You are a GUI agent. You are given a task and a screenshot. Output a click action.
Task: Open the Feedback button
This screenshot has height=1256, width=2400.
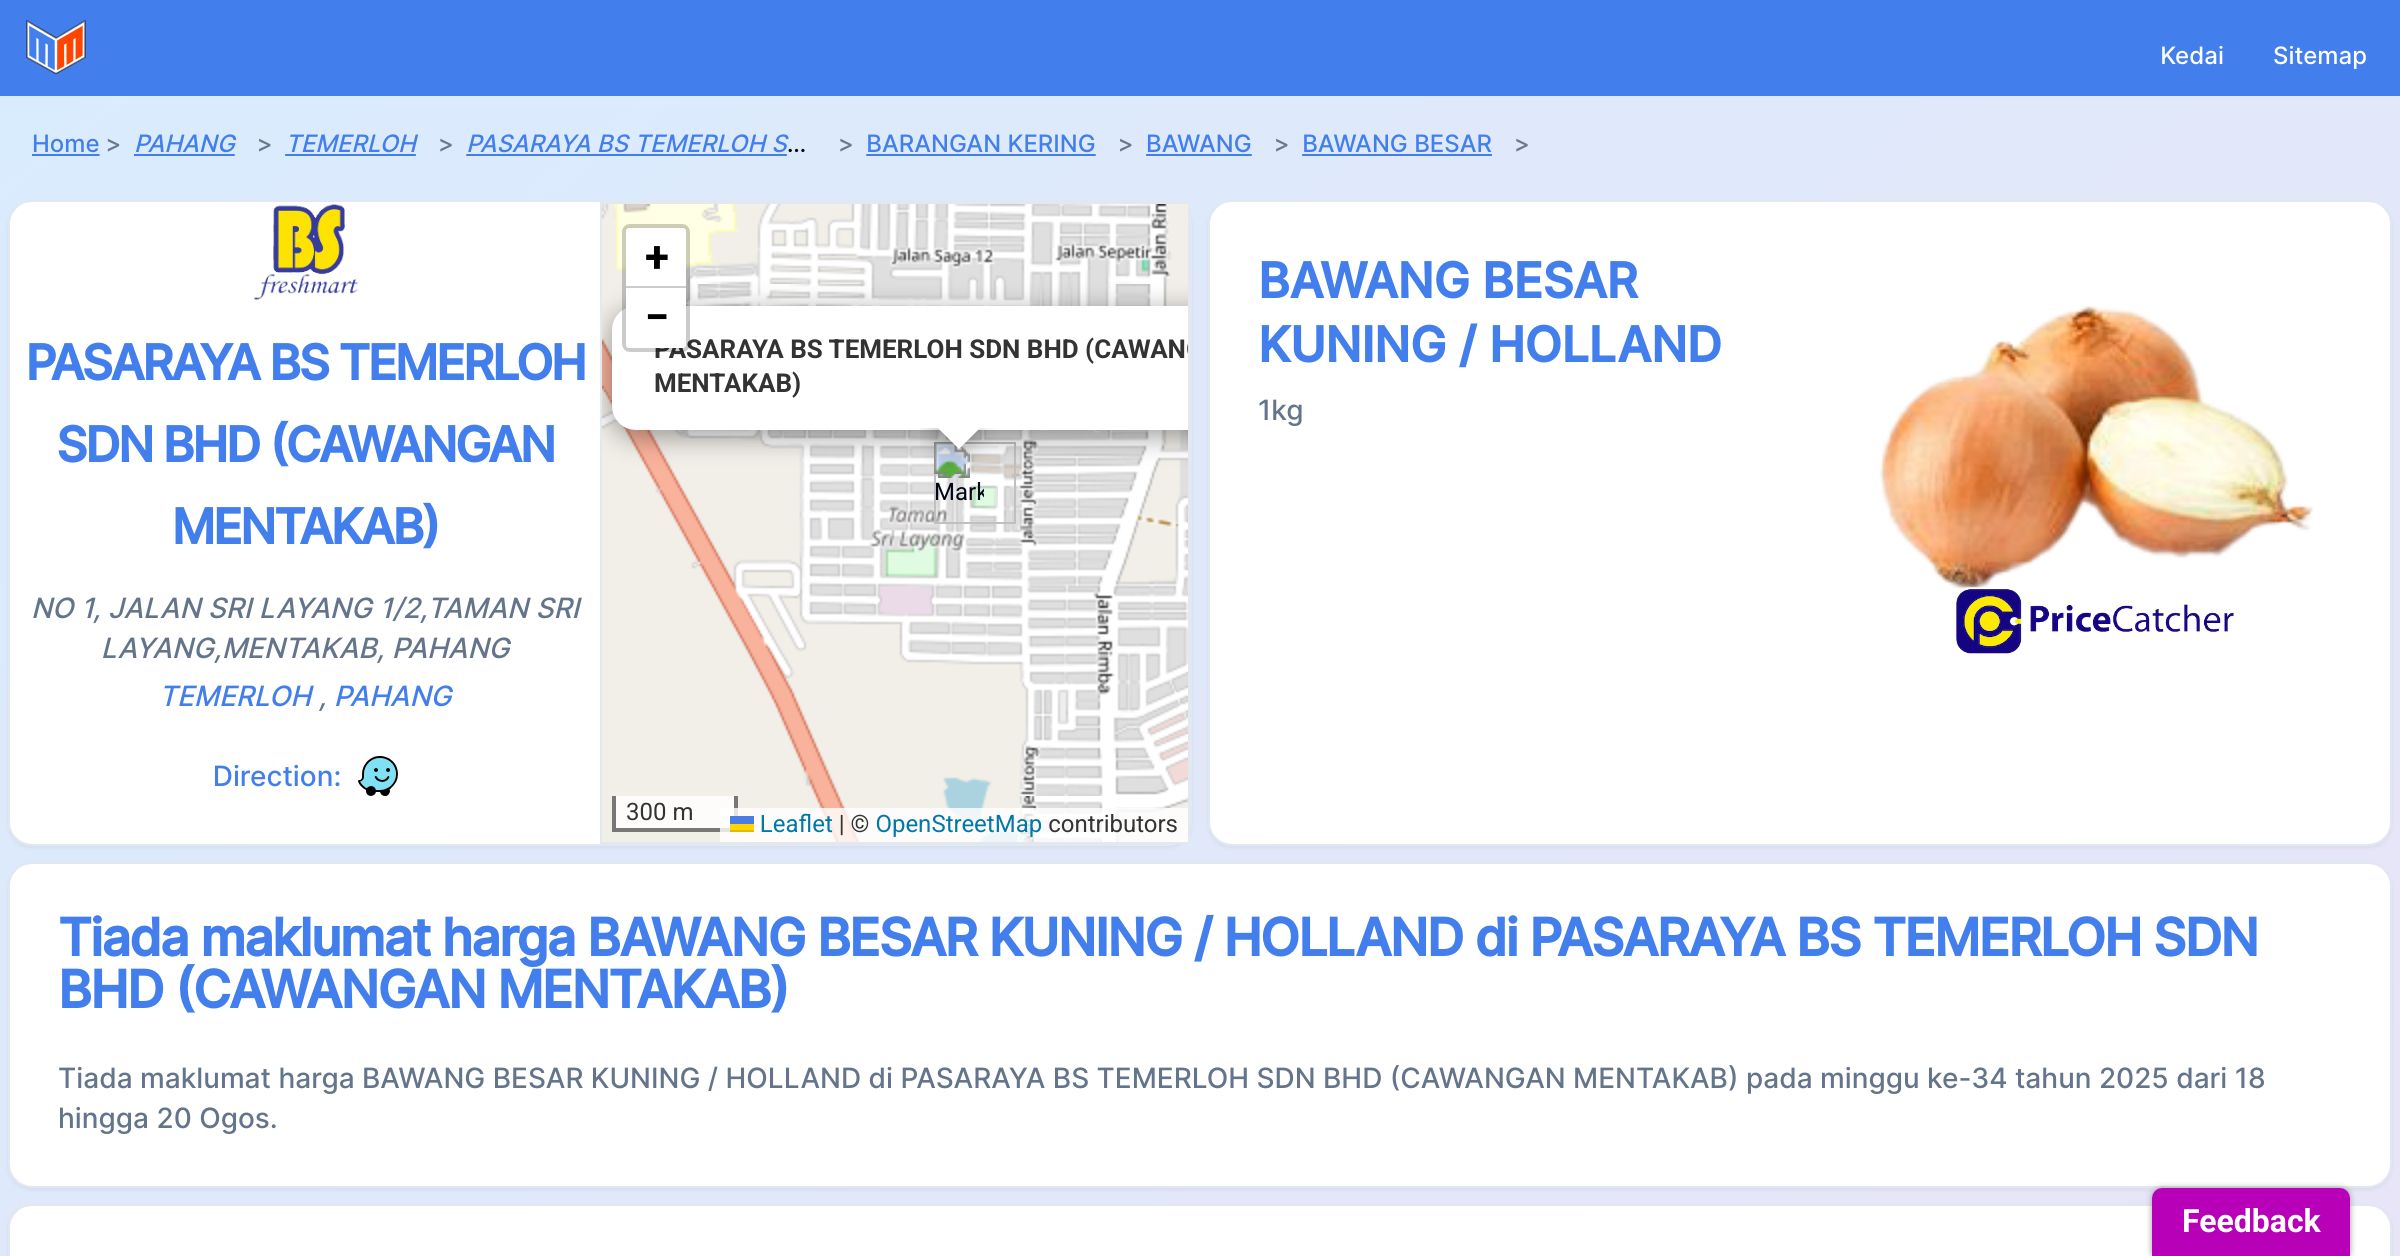tap(2250, 1221)
